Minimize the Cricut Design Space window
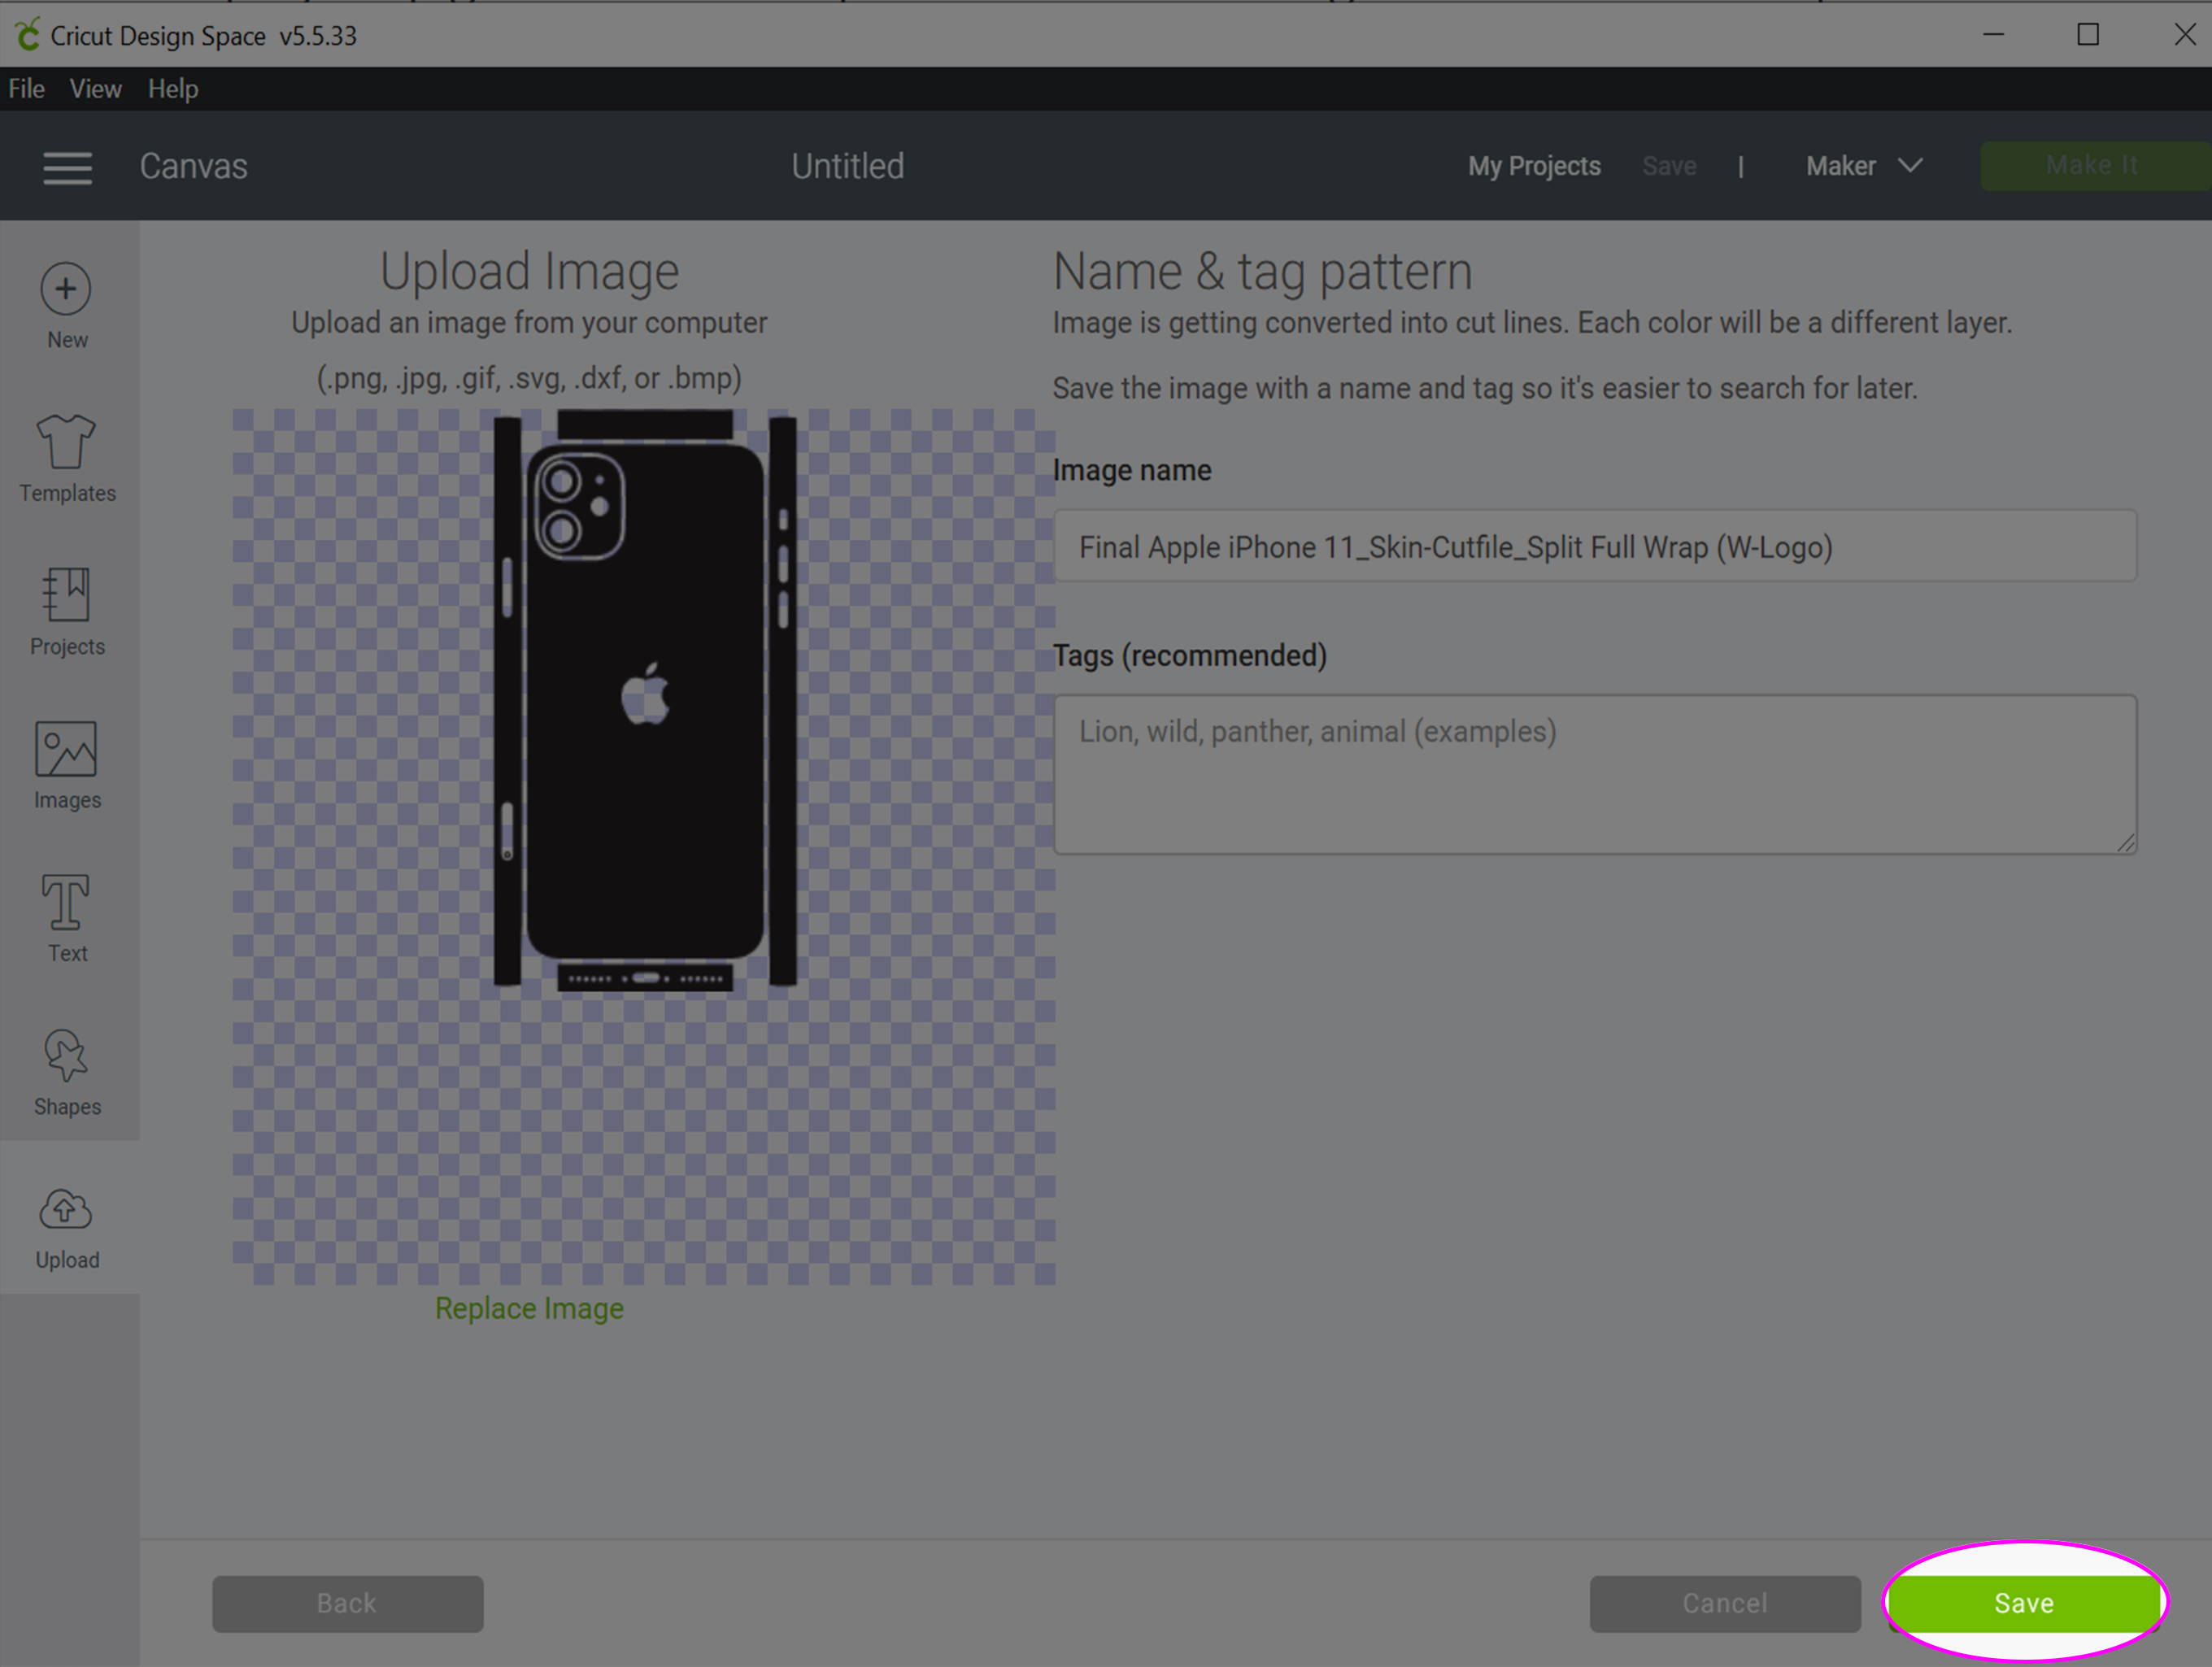Image resolution: width=2212 pixels, height=1667 pixels. (x=1993, y=35)
